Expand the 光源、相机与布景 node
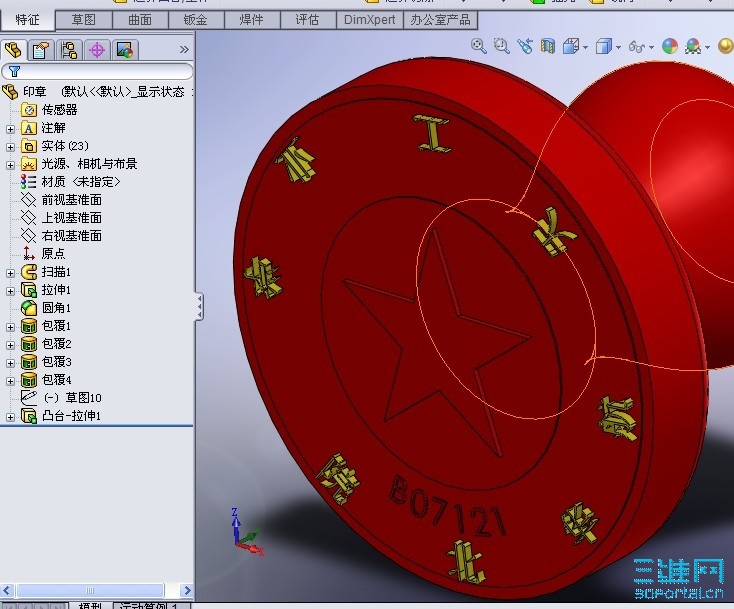Screen dimensions: 734x609 tap(10, 165)
